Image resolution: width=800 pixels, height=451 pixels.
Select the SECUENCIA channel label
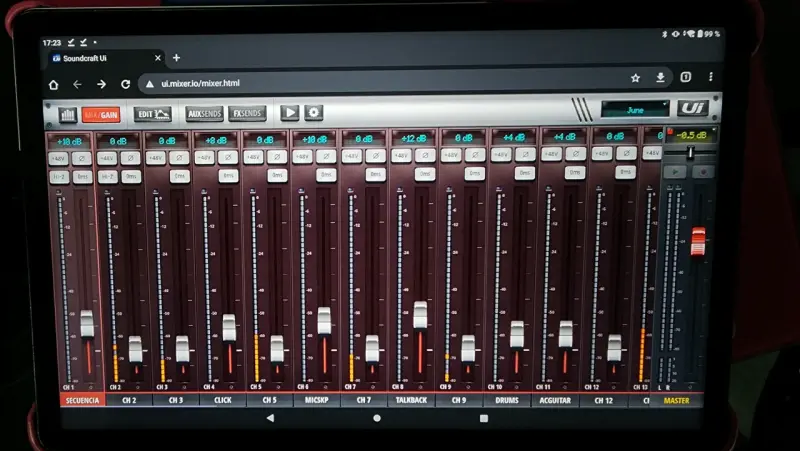point(82,400)
